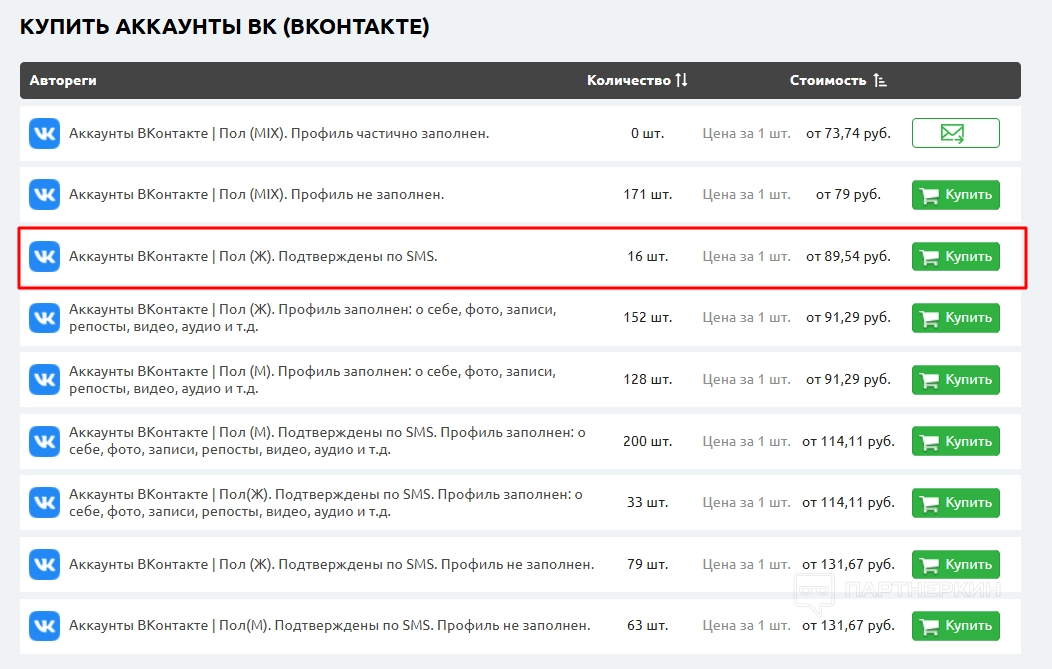
Task: Open 'Пол (Ж). Подтверждены по SMS.' 16 шт. listing
Action: click(x=253, y=256)
